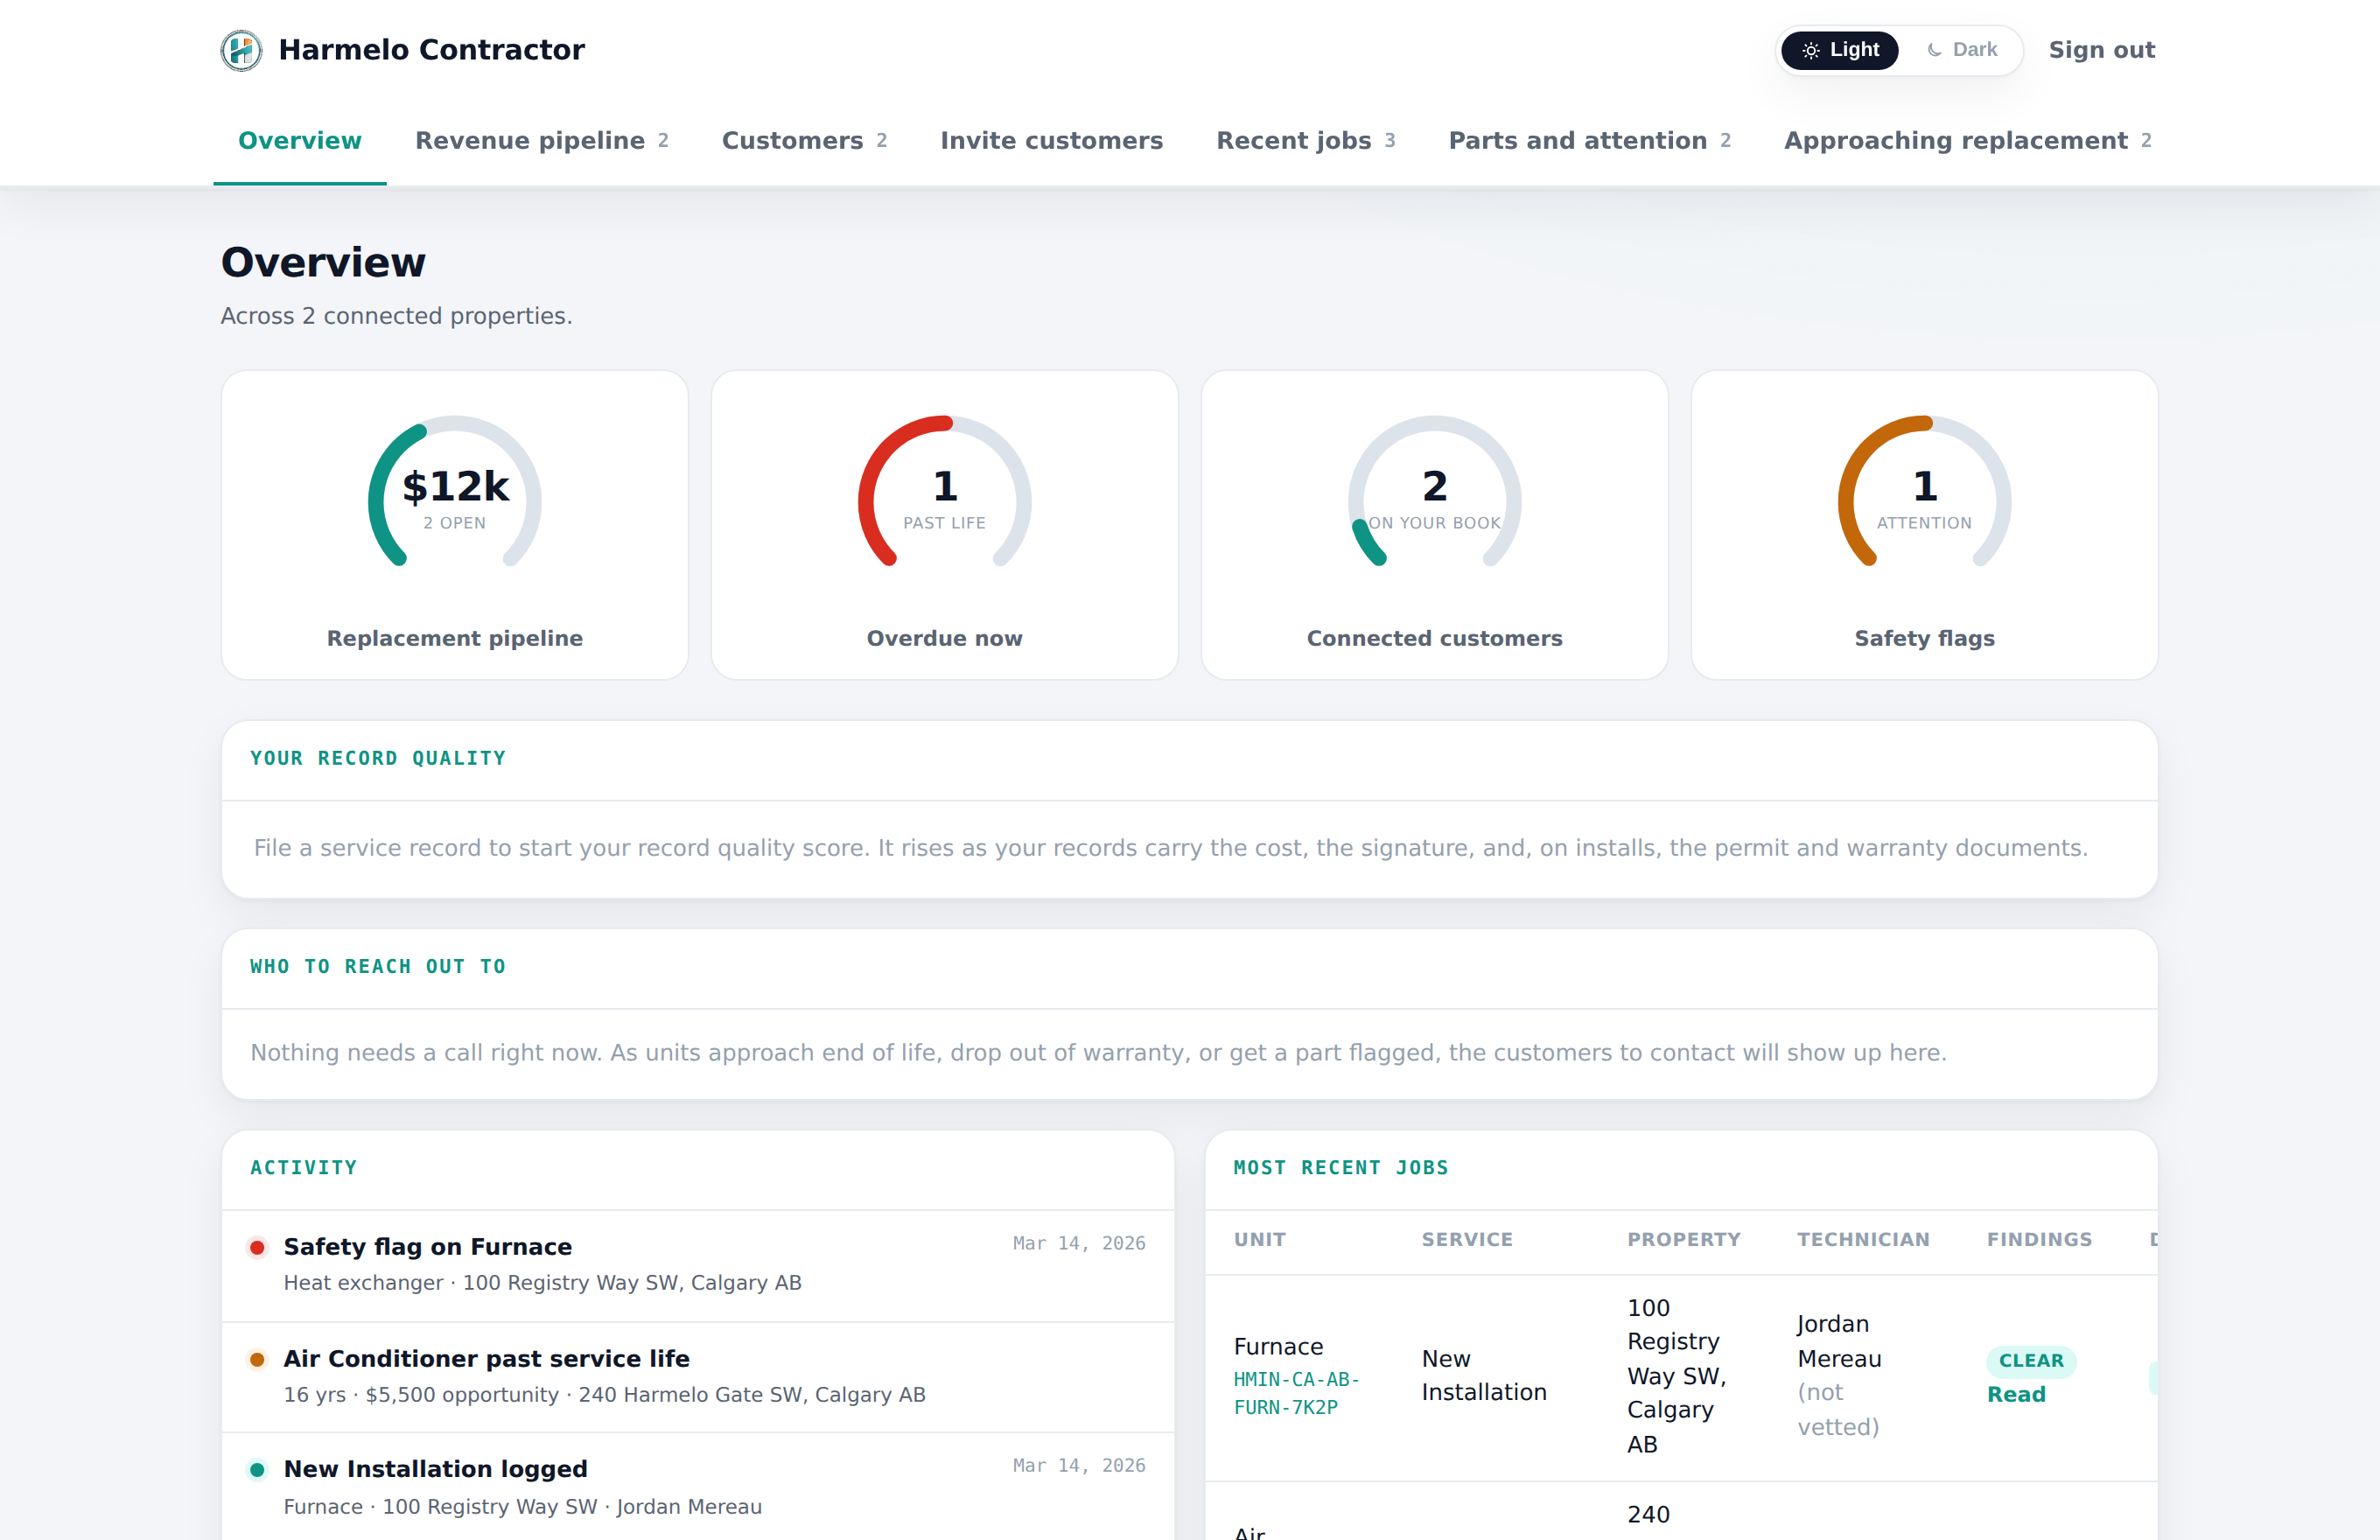The width and height of the screenshot is (2380, 1540).
Task: Click the Who To Reach Out To heading
Action: tap(378, 966)
